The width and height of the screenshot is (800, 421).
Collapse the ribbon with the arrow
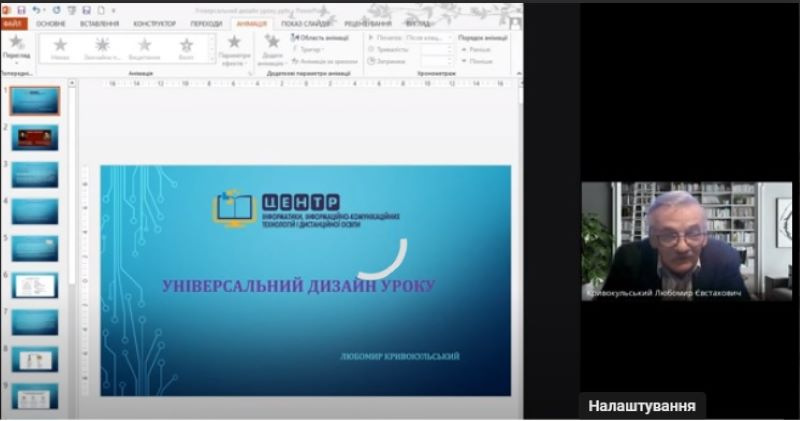pyautogui.click(x=518, y=73)
